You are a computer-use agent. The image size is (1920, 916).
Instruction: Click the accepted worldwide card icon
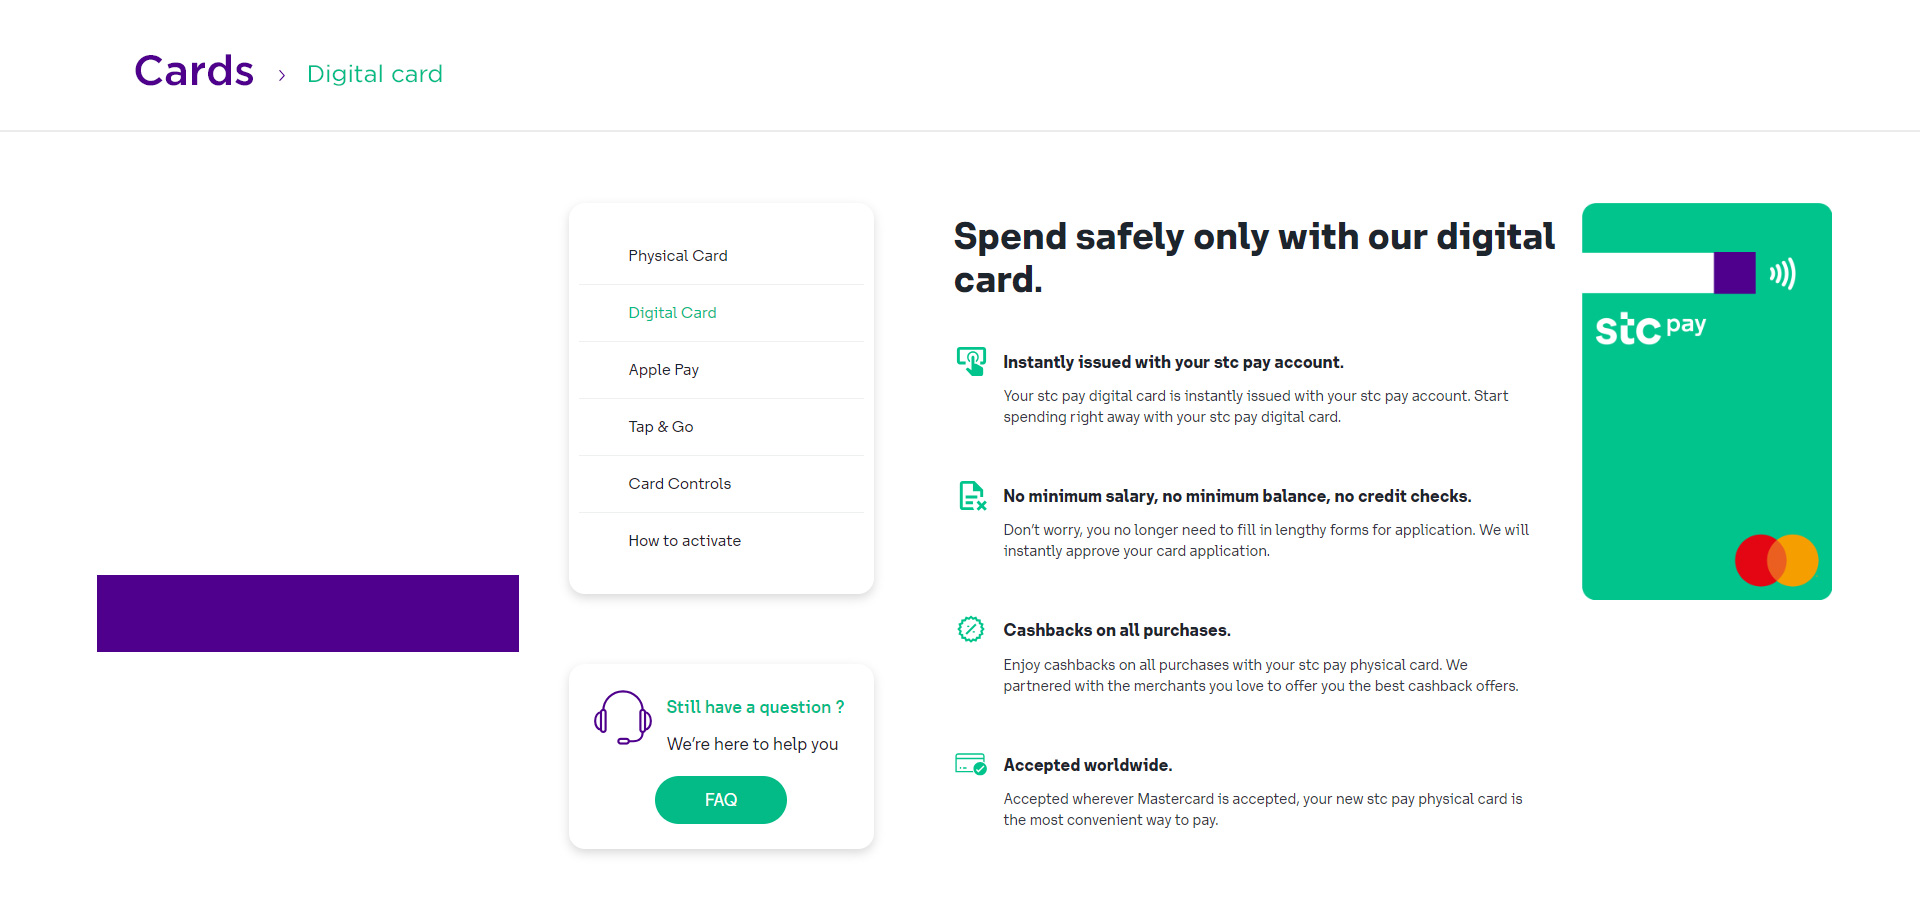tap(971, 765)
